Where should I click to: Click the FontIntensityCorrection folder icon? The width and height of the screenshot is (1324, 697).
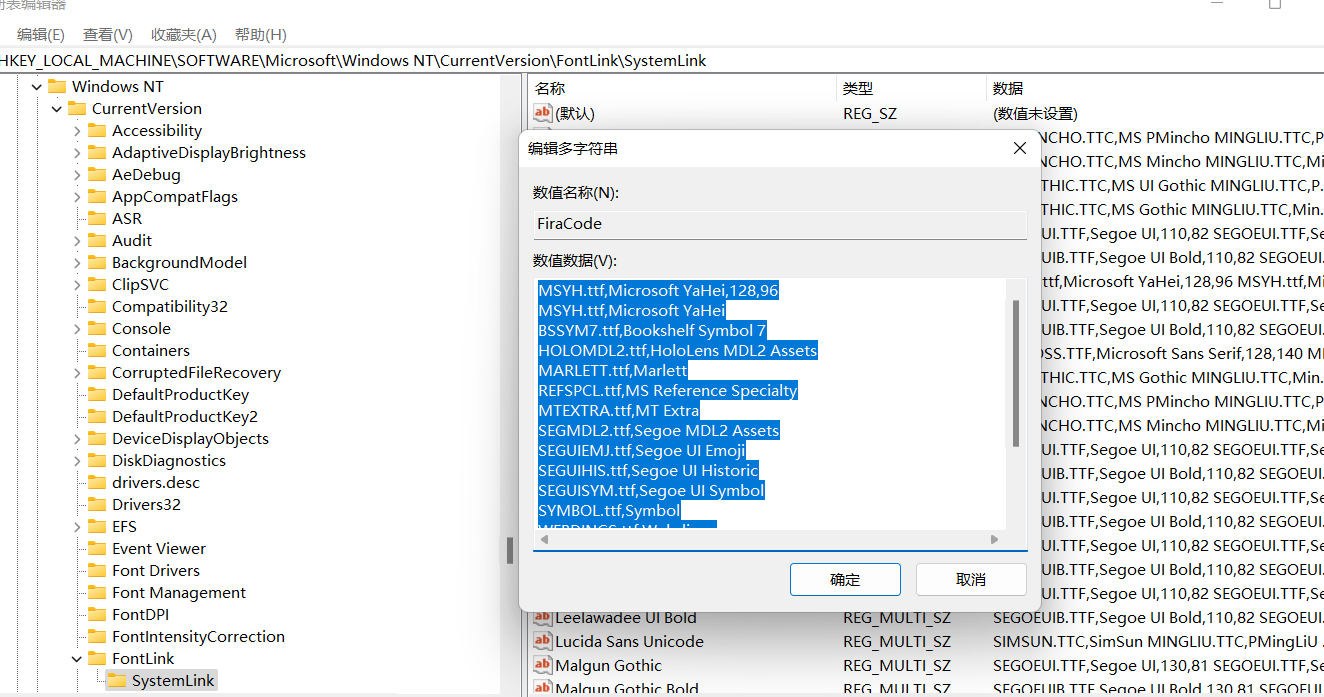[x=96, y=637]
